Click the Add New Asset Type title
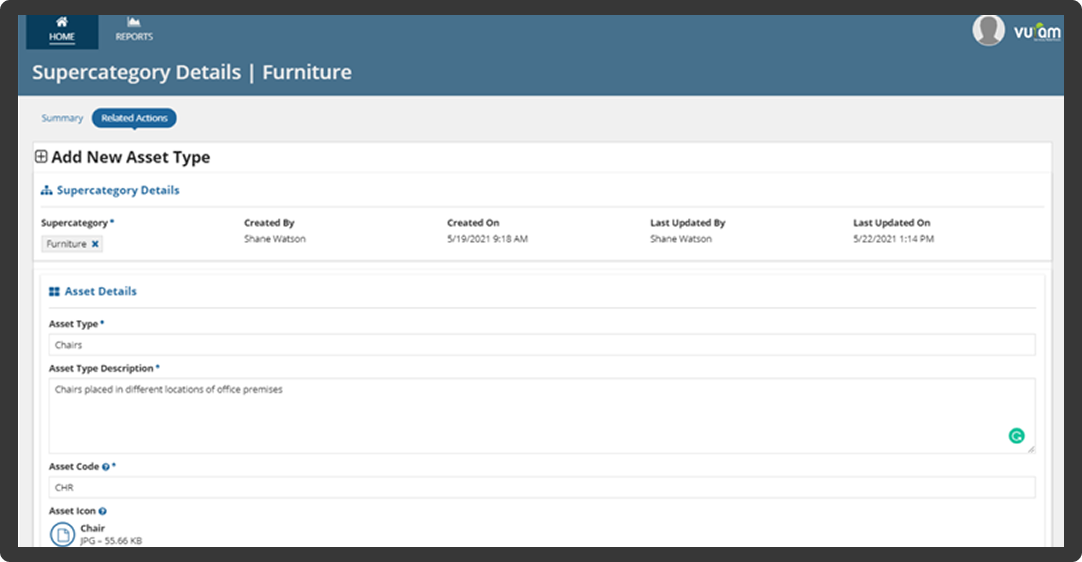The image size is (1082, 562). pos(130,157)
